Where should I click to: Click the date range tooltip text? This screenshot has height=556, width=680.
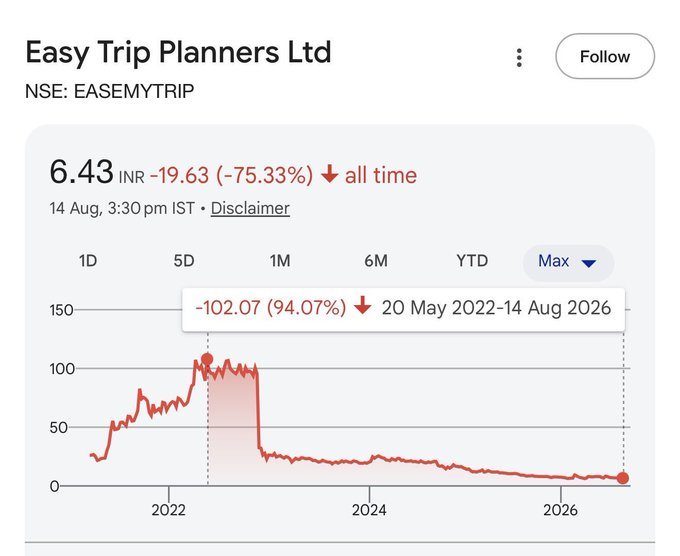pos(497,308)
